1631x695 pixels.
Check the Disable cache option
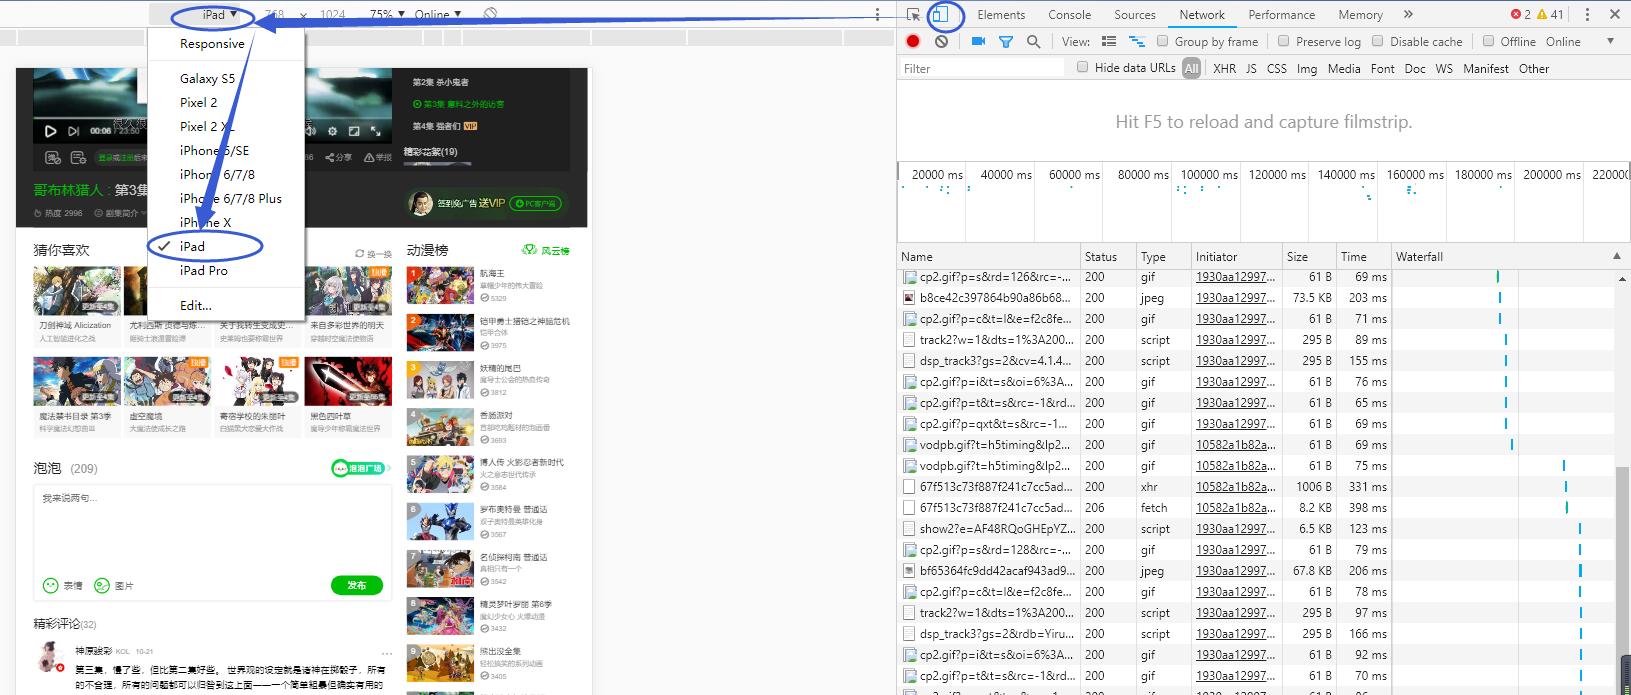1377,41
